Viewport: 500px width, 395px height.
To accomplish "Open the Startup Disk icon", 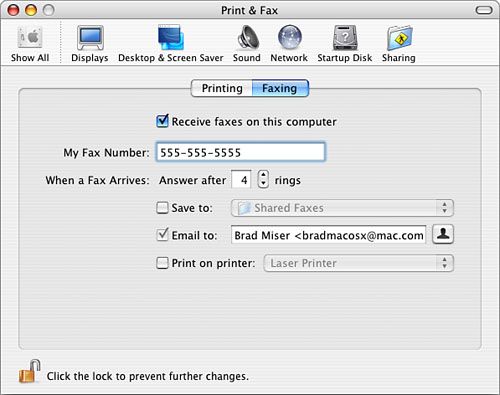I will coord(345,37).
